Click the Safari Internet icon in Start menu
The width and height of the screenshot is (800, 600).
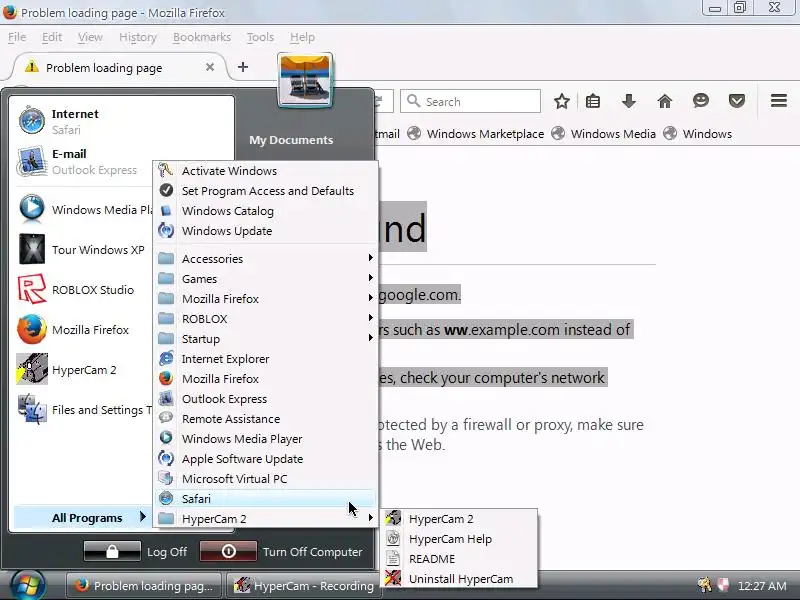pos(32,120)
